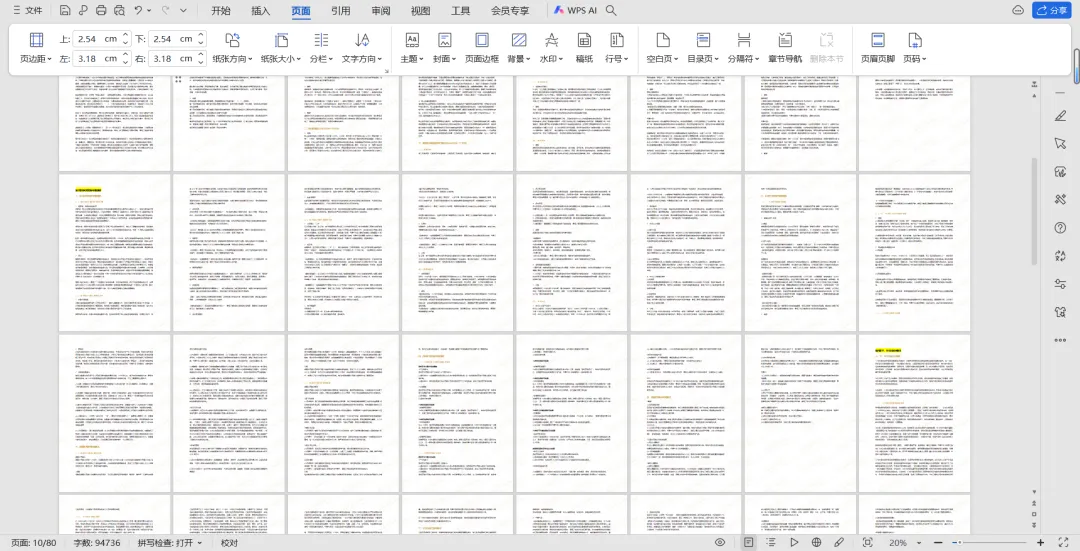
Task: Click the settings sliders icon in right sidebar
Action: (x=1060, y=284)
